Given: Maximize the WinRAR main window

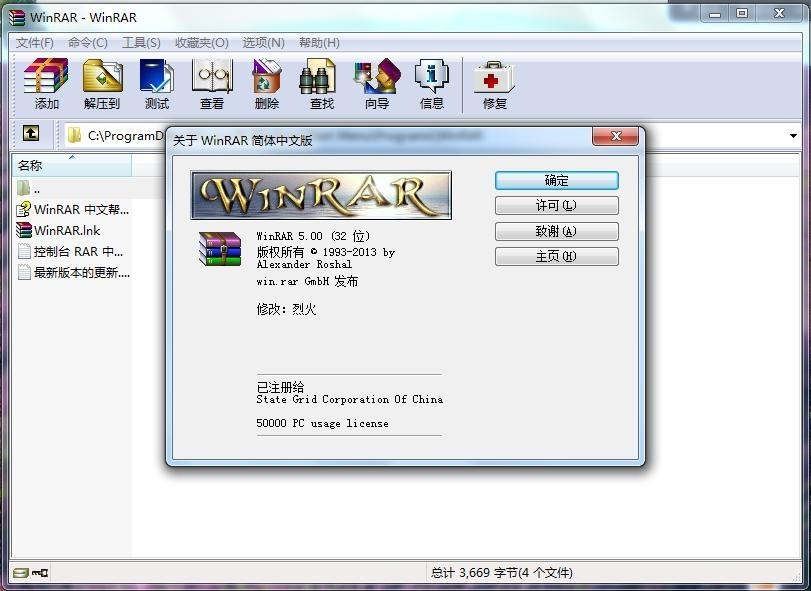Looking at the screenshot, I should pos(742,13).
